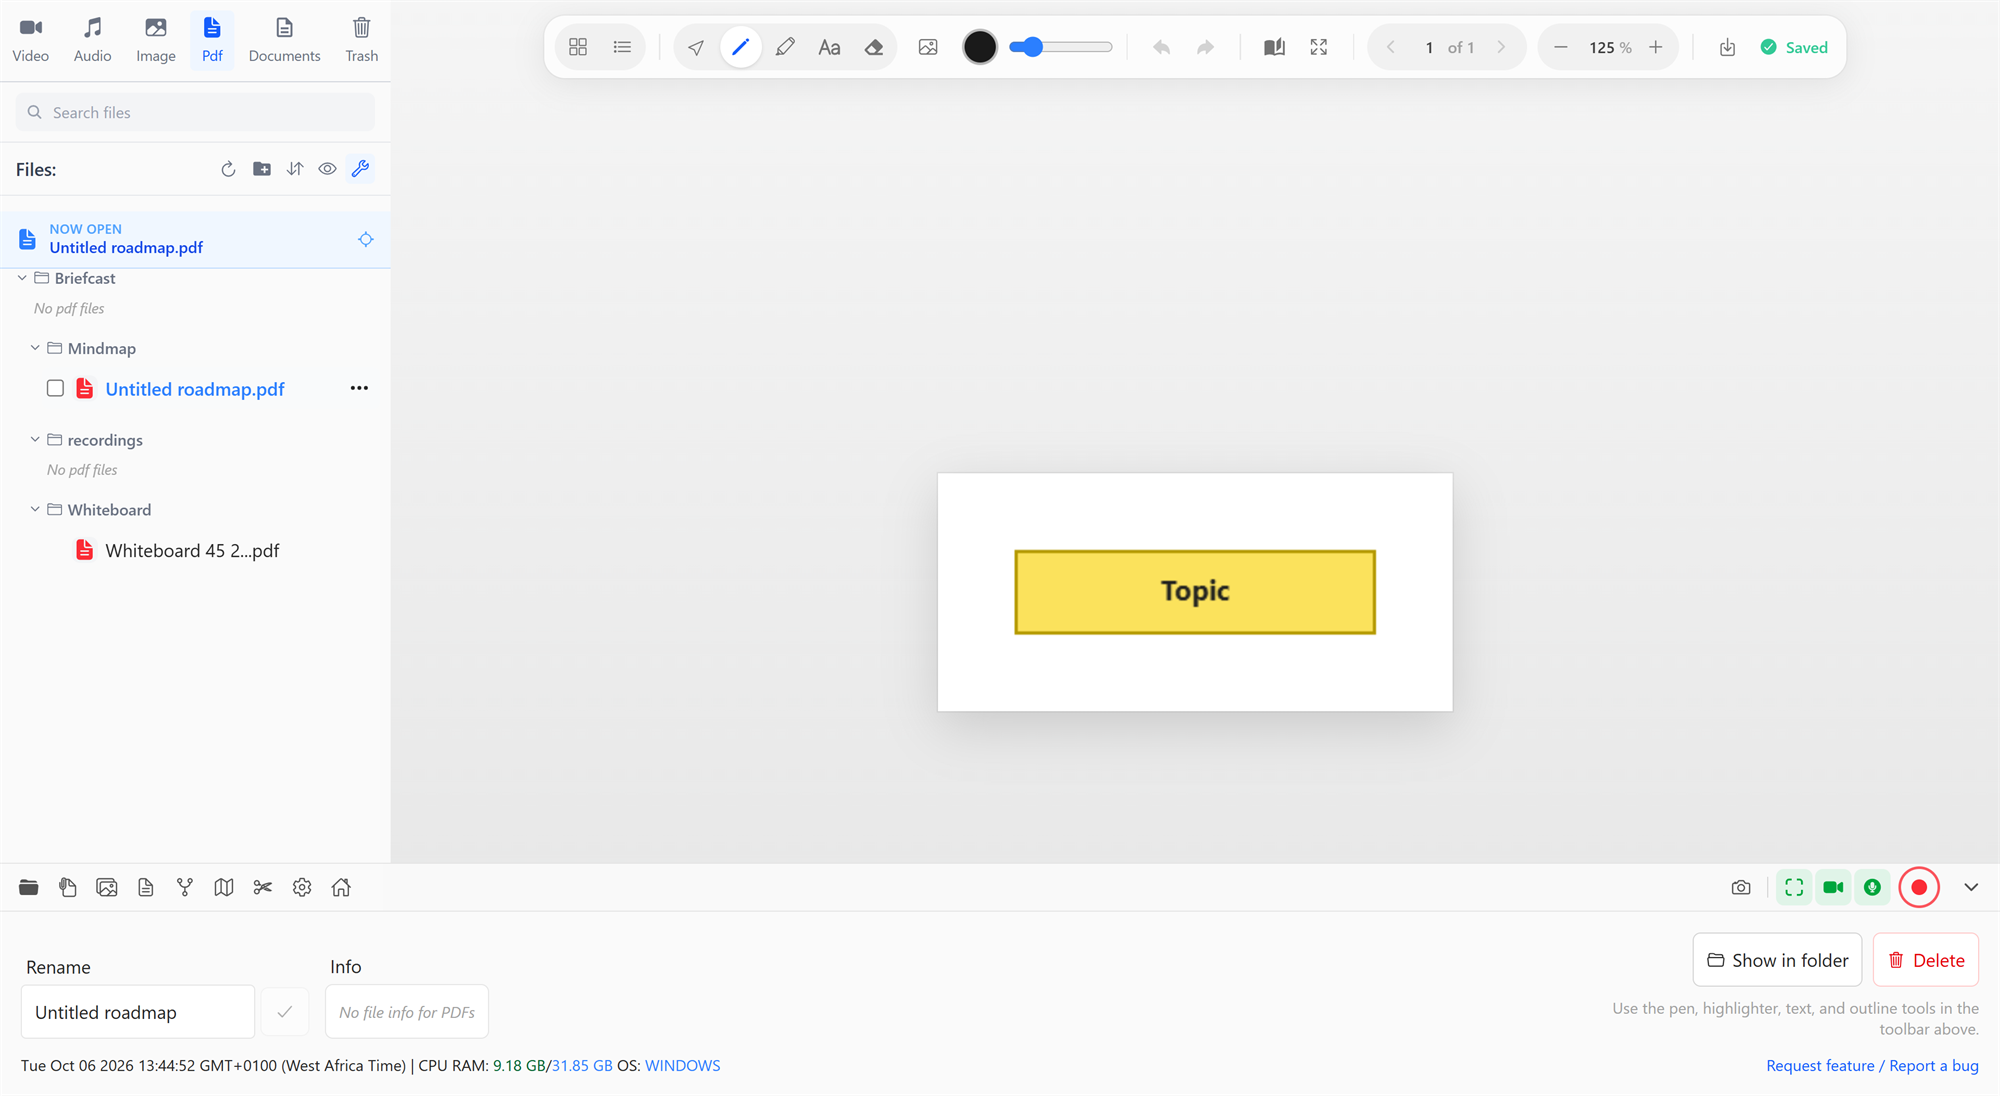Undo the last annotation
Screen dimensions: 2000x1096
tap(1161, 47)
